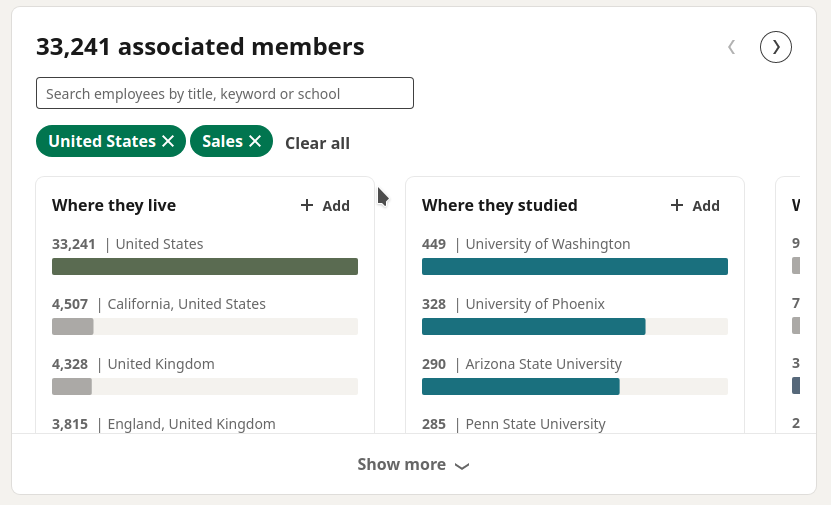Go to next insights carousel page arrow

775,47
